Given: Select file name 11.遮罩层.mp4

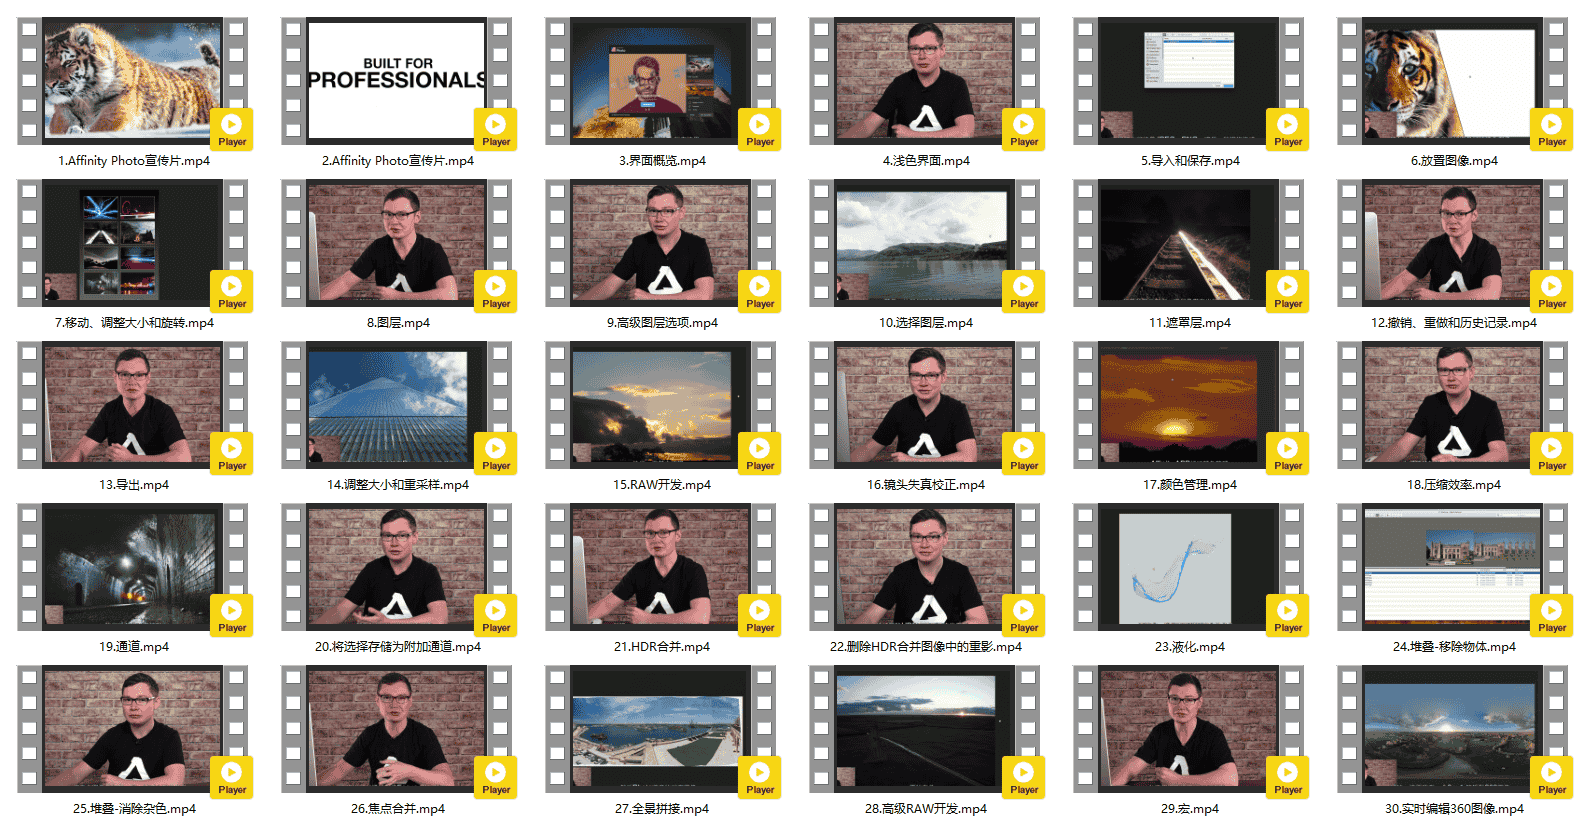Looking at the screenshot, I should pyautogui.click(x=1190, y=323).
